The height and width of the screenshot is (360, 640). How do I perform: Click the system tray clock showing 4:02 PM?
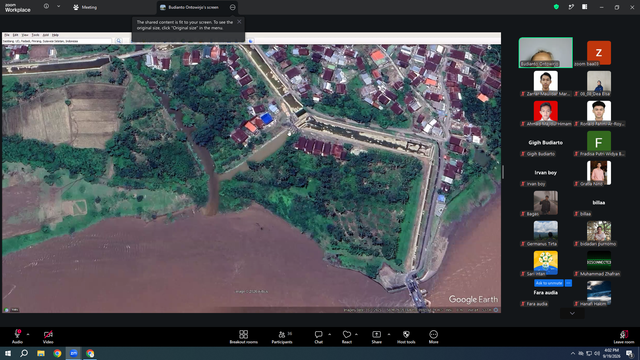(x=611, y=353)
